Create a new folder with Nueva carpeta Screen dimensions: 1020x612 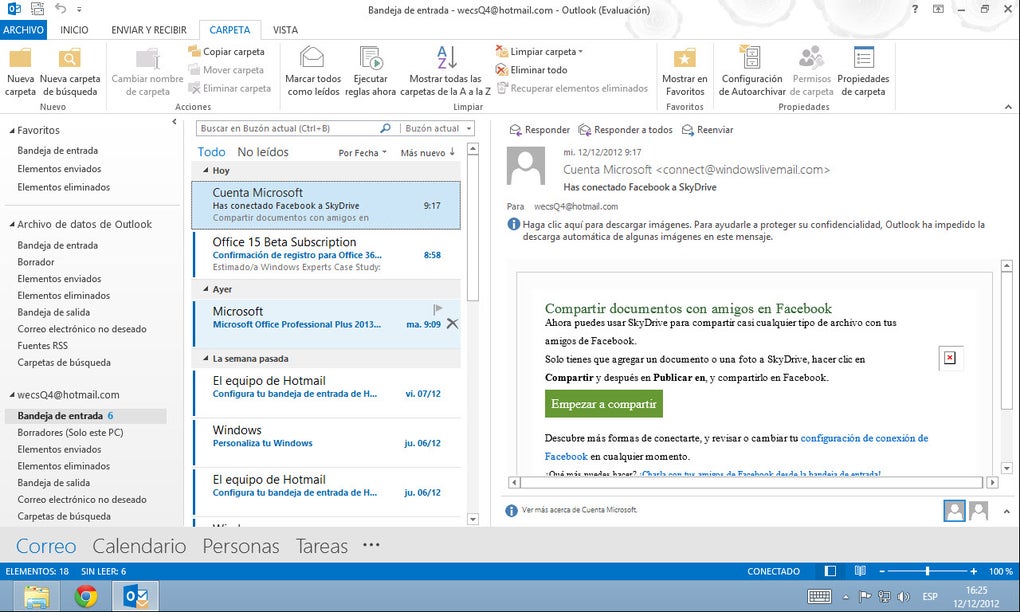[x=20, y=72]
